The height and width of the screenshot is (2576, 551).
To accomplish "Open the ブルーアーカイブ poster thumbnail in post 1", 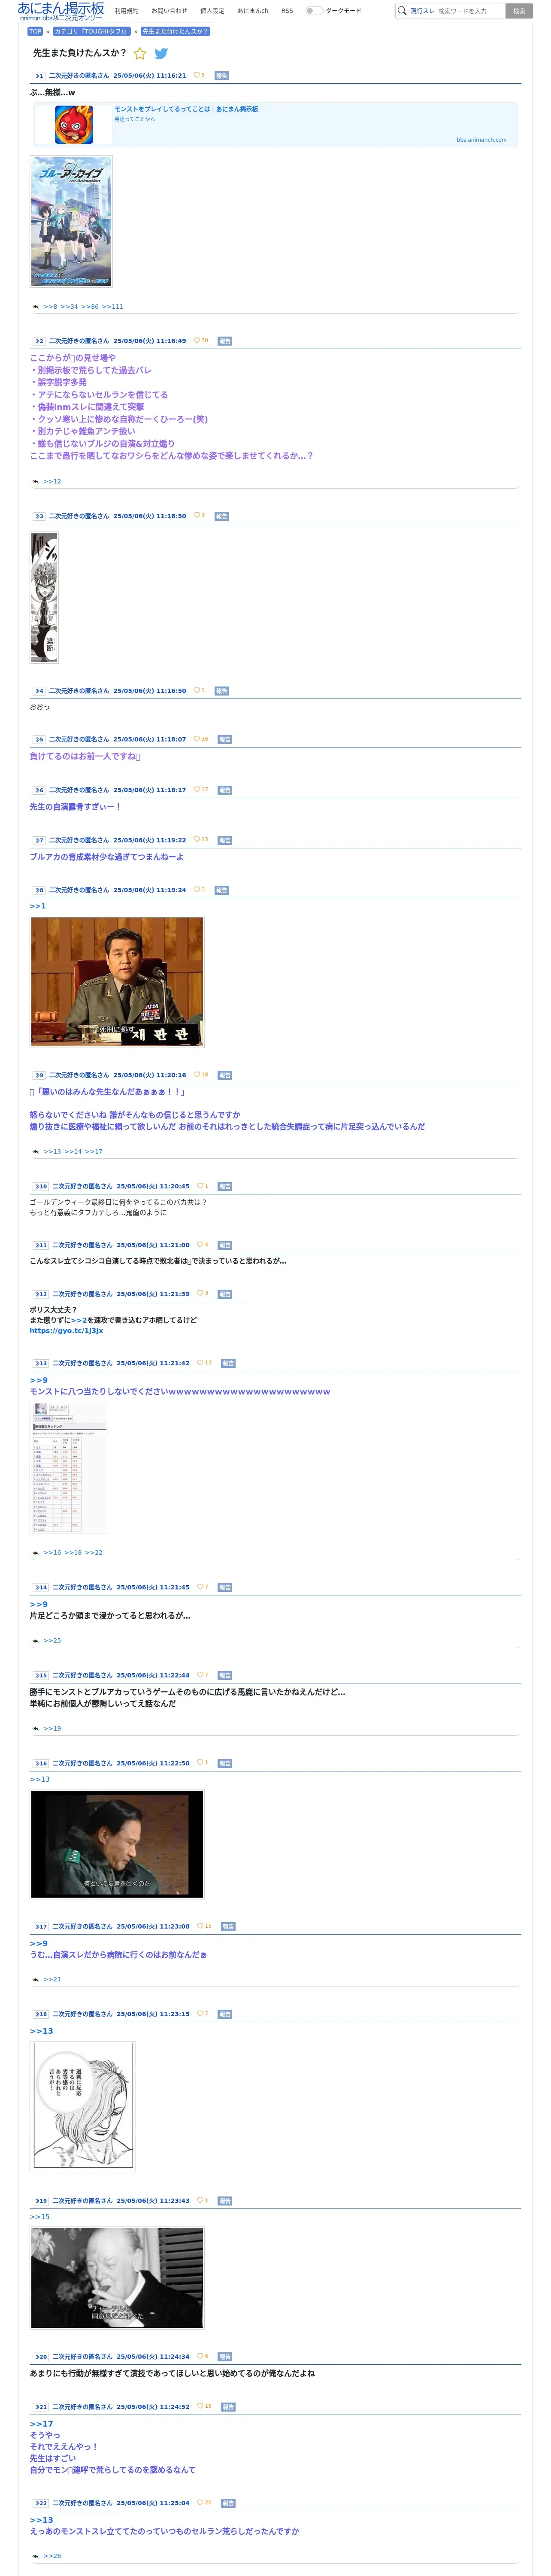I will (71, 221).
